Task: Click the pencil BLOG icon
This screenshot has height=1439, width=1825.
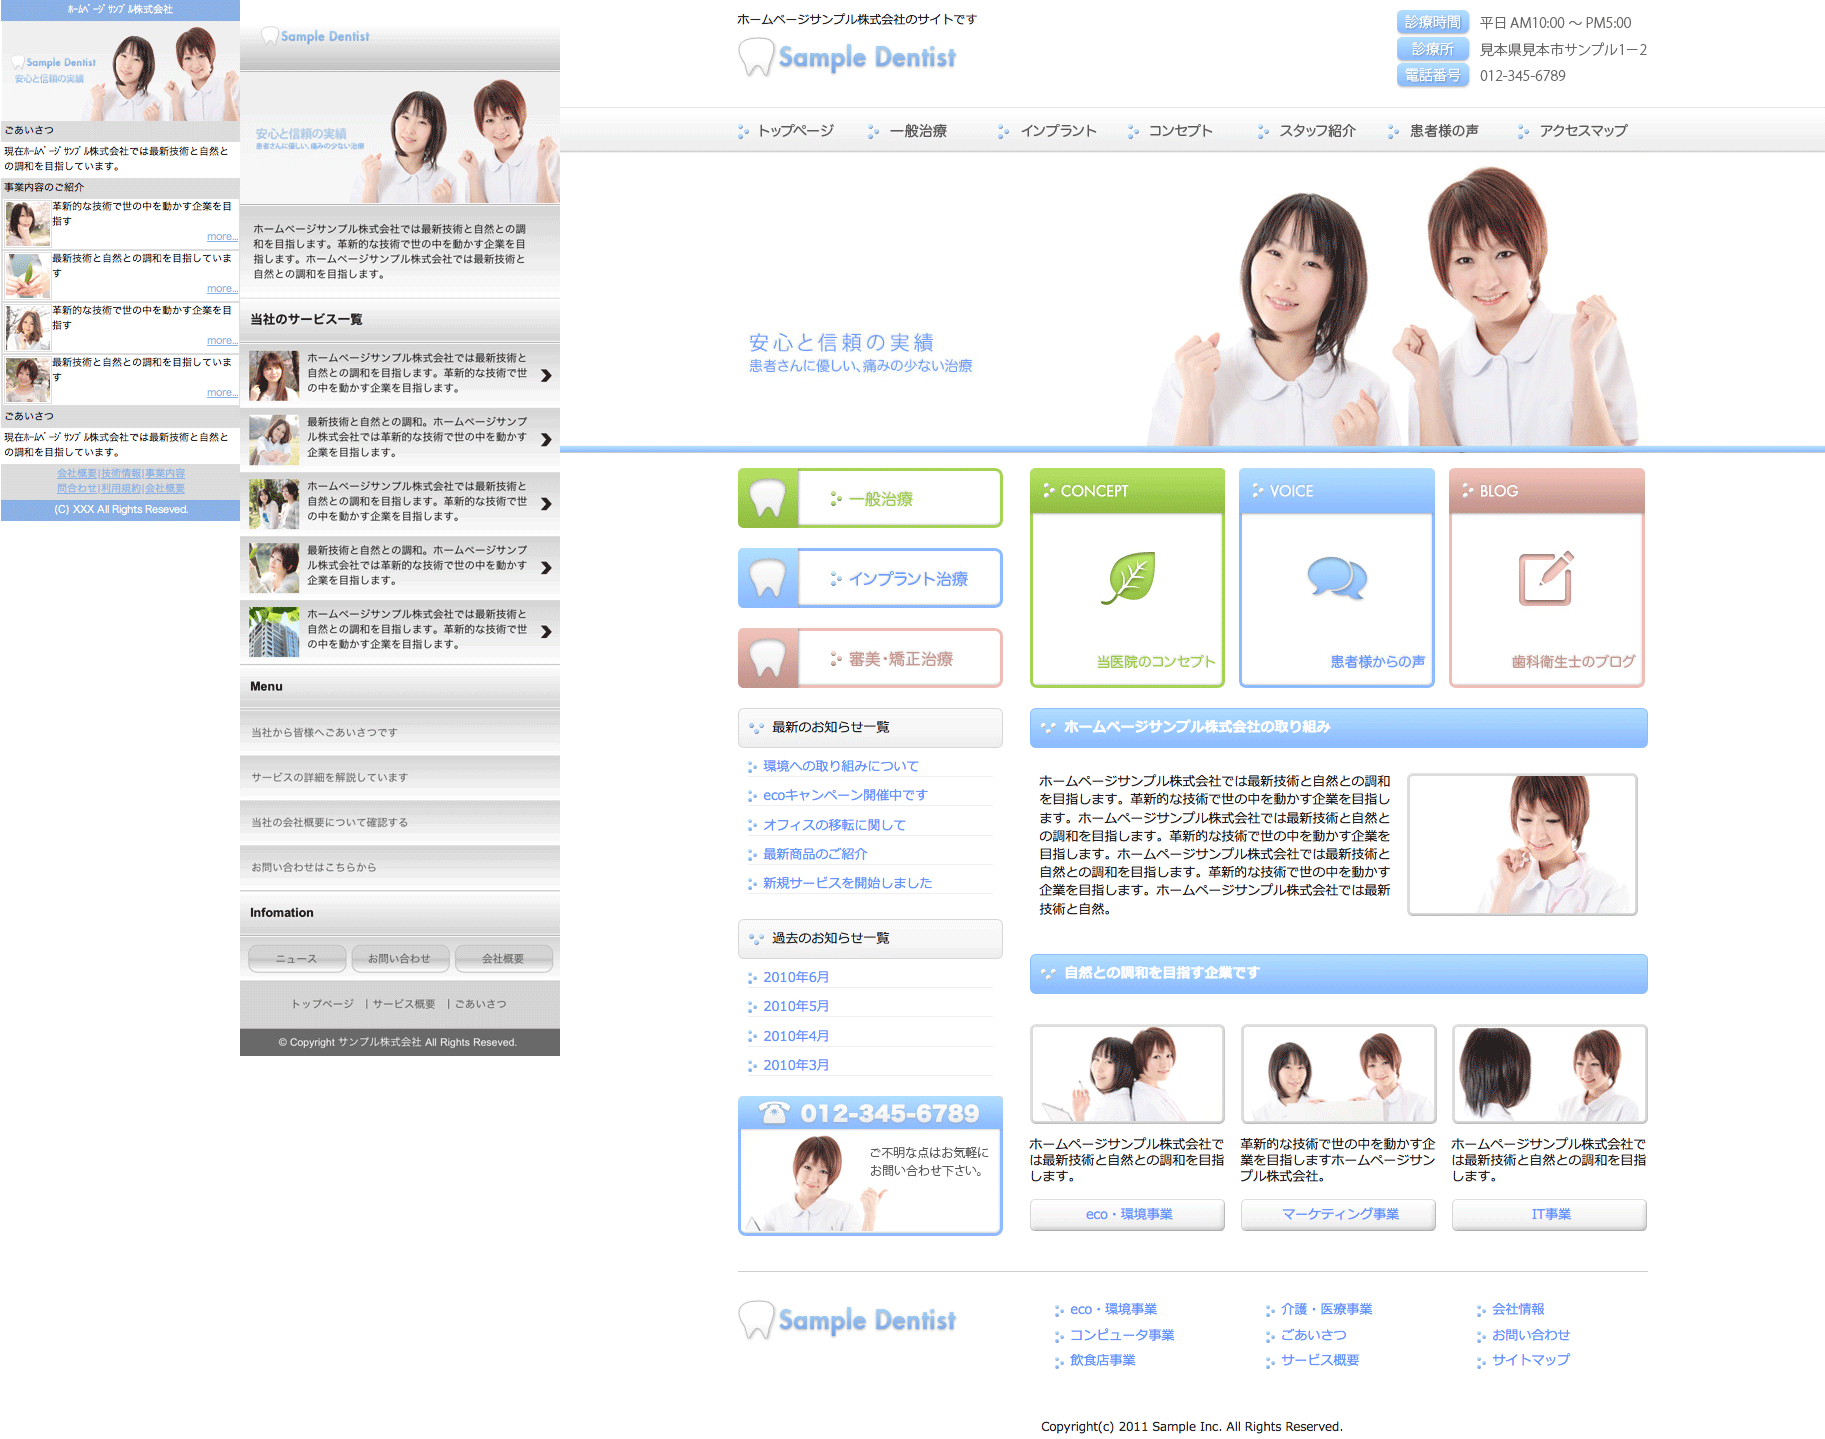Action: pos(1546,578)
